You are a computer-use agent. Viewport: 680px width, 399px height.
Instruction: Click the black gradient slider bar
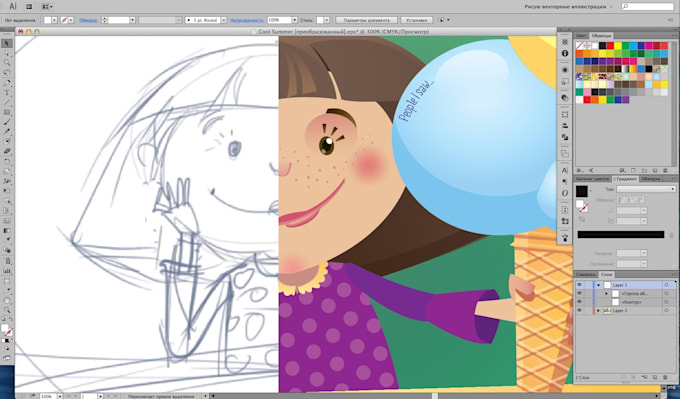tap(621, 235)
